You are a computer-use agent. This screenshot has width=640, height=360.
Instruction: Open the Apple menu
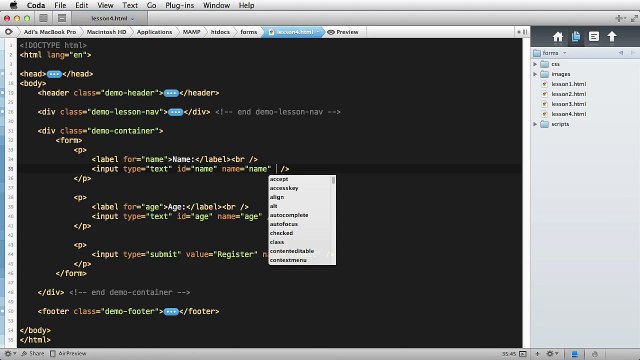click(x=13, y=5)
